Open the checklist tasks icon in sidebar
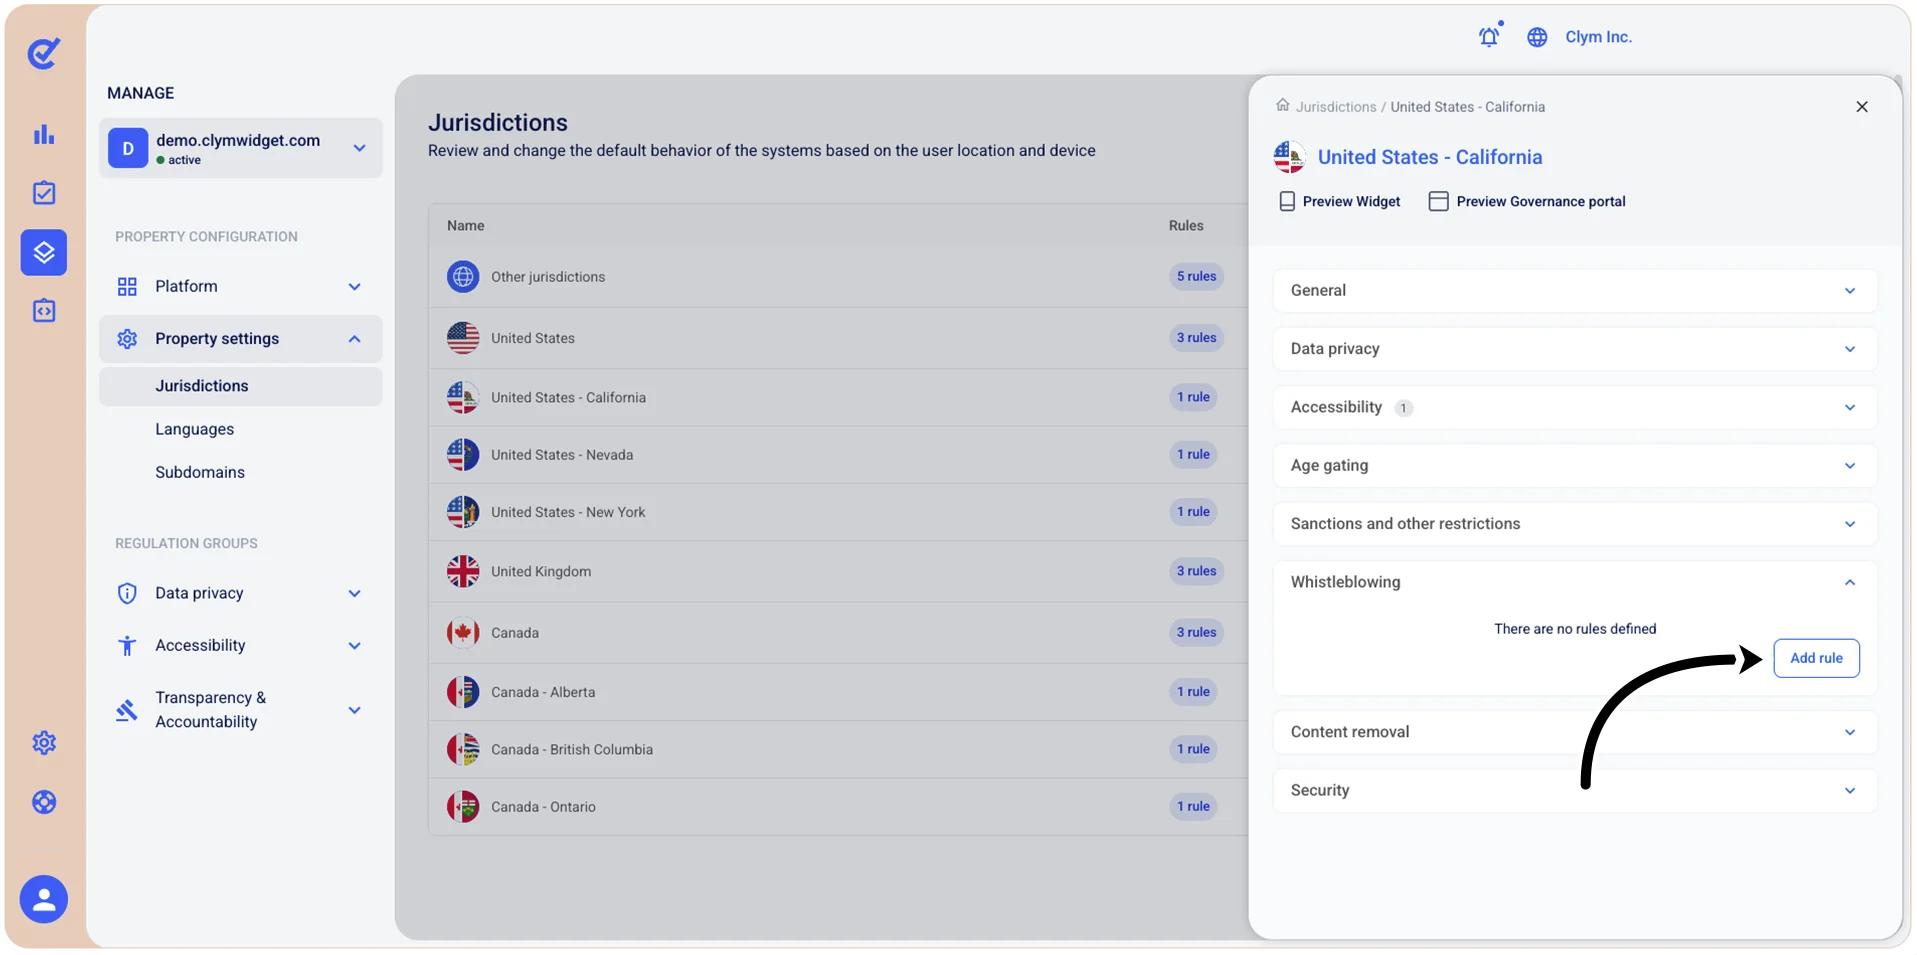Screen dimensions: 1917x955 tap(44, 193)
